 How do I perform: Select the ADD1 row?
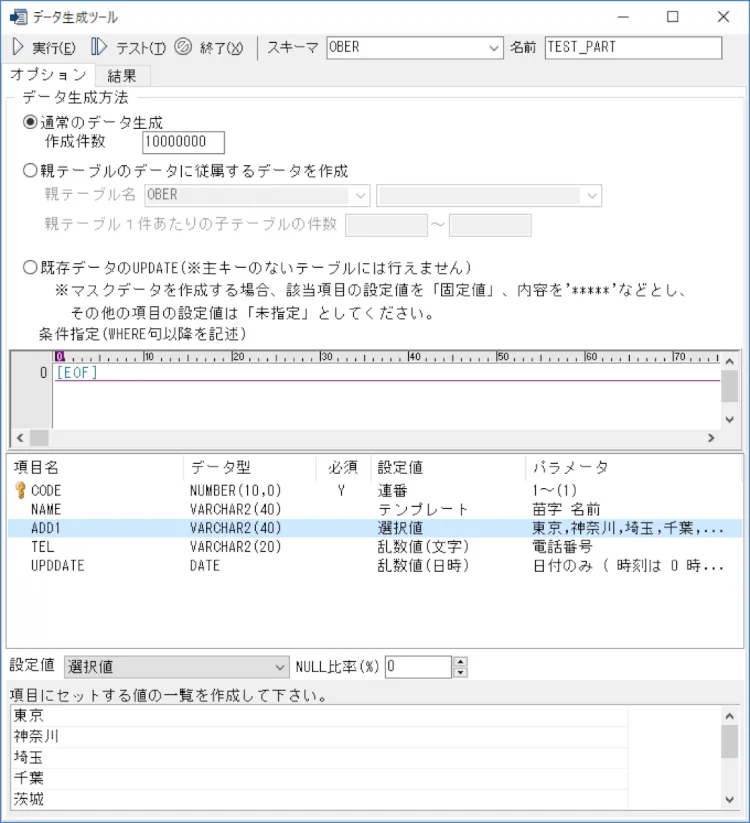point(375,528)
